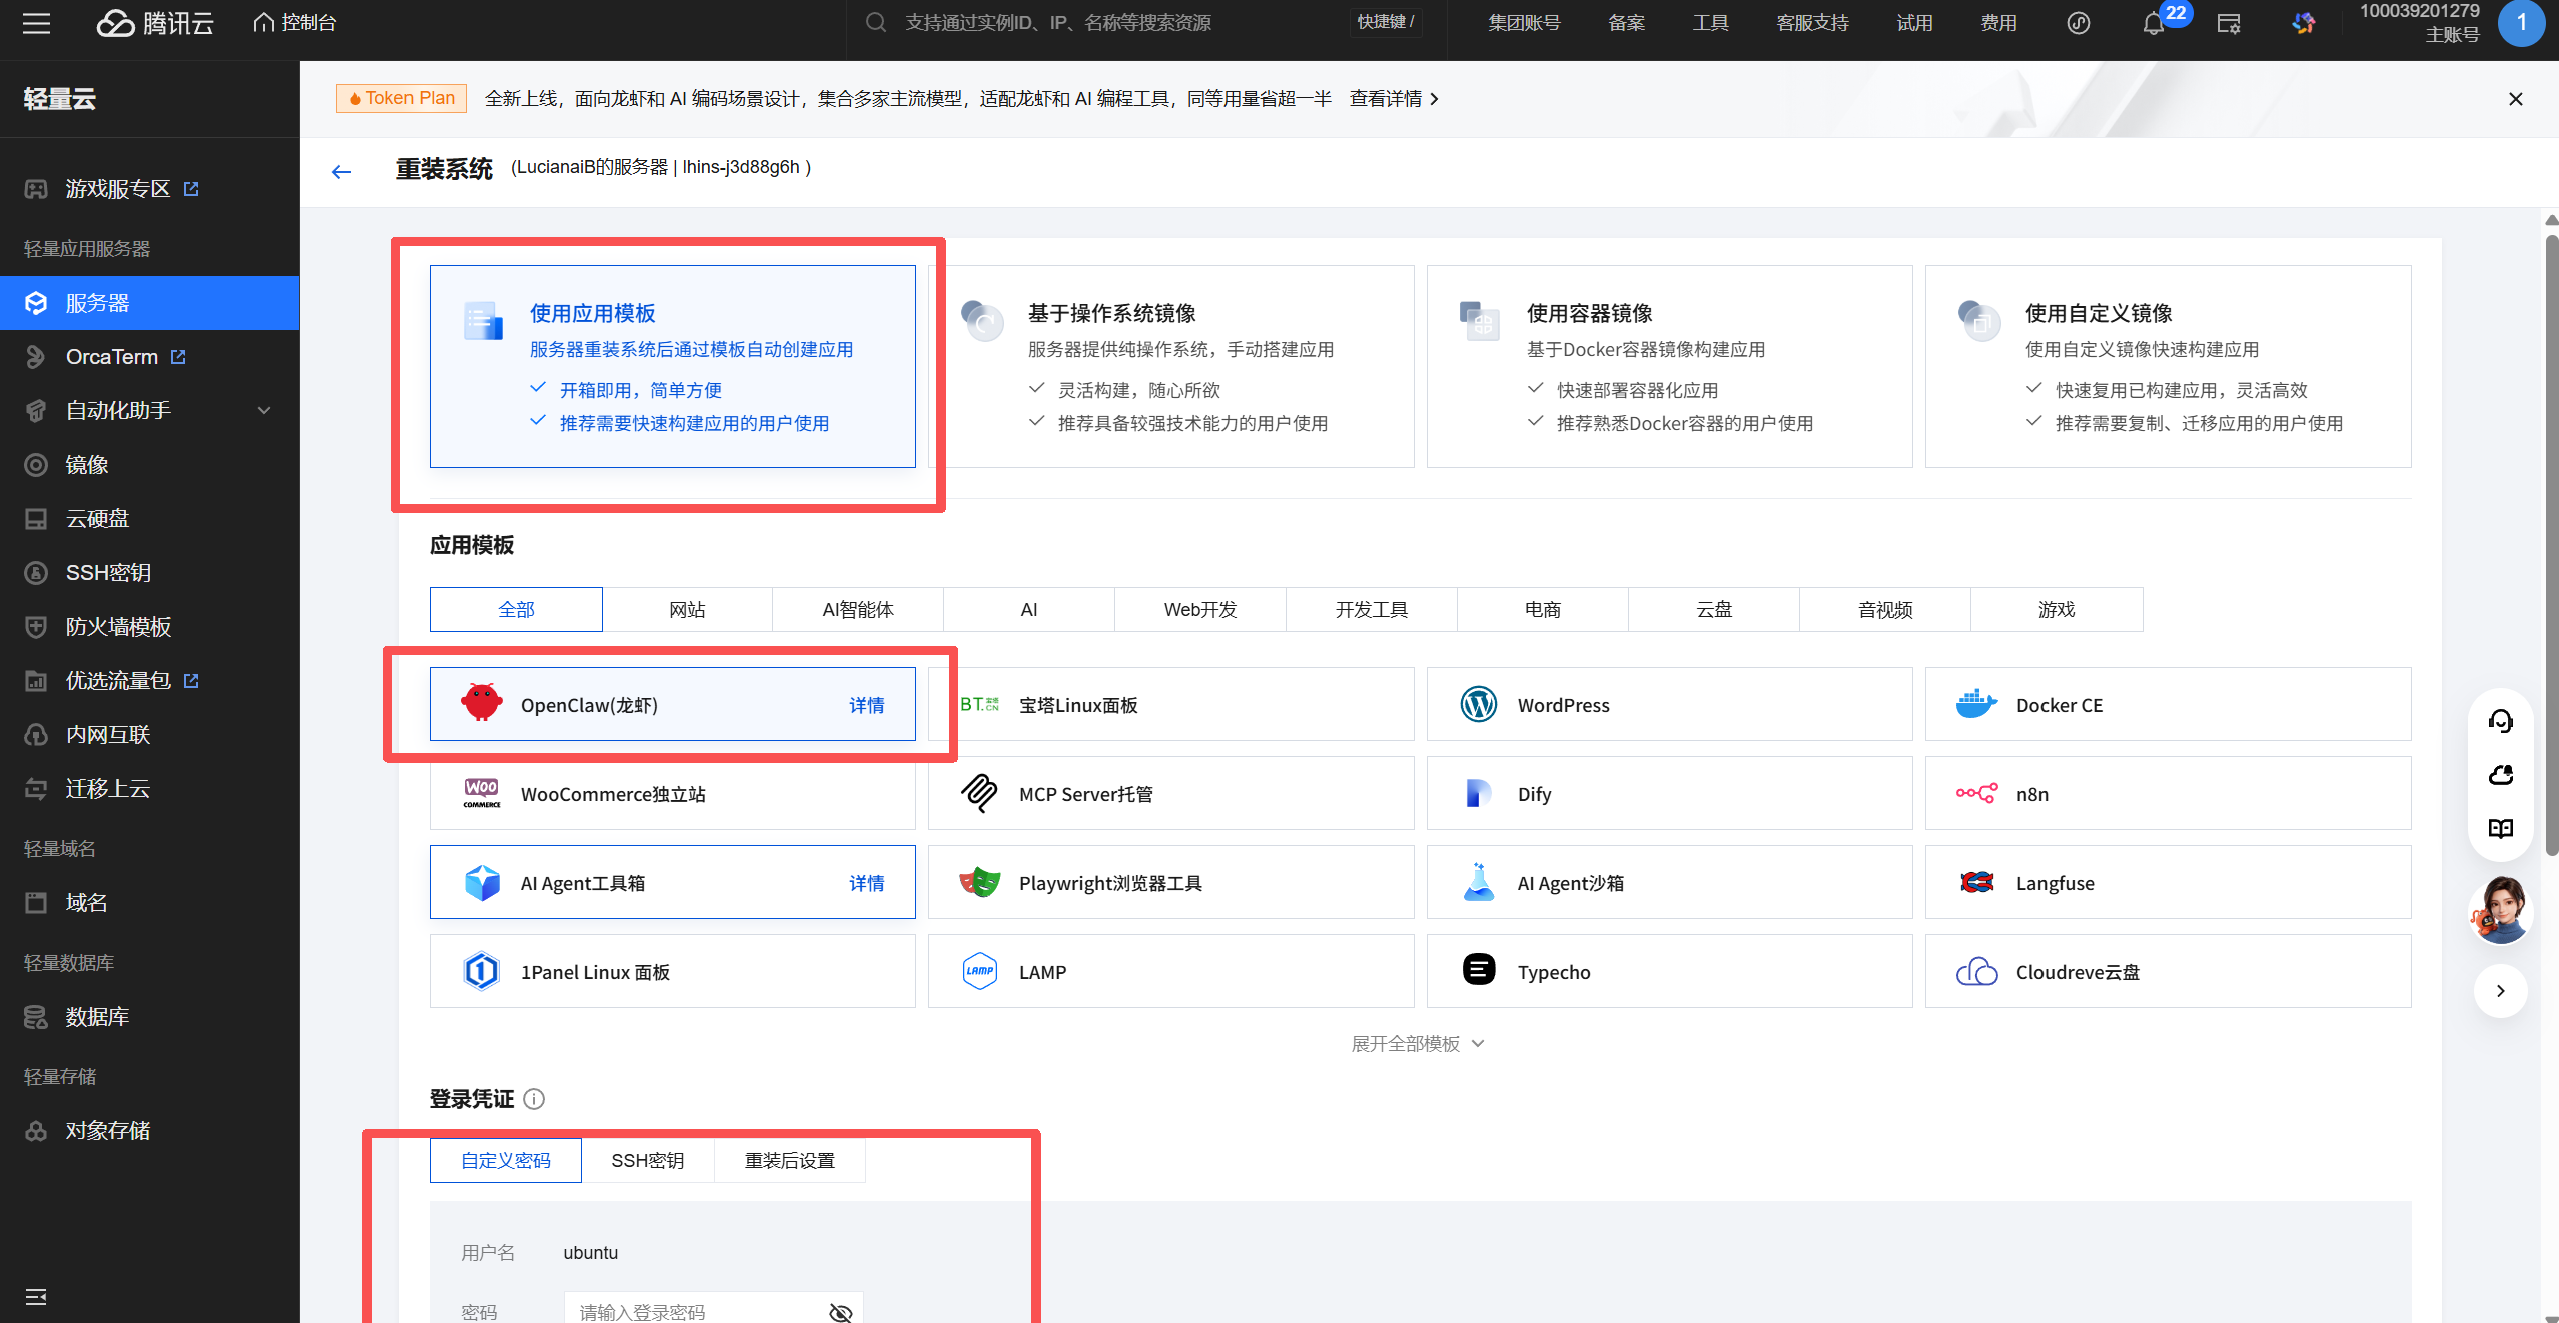Click the documentation book icon on right
Image resolution: width=2559 pixels, height=1323 pixels.
[x=2500, y=828]
